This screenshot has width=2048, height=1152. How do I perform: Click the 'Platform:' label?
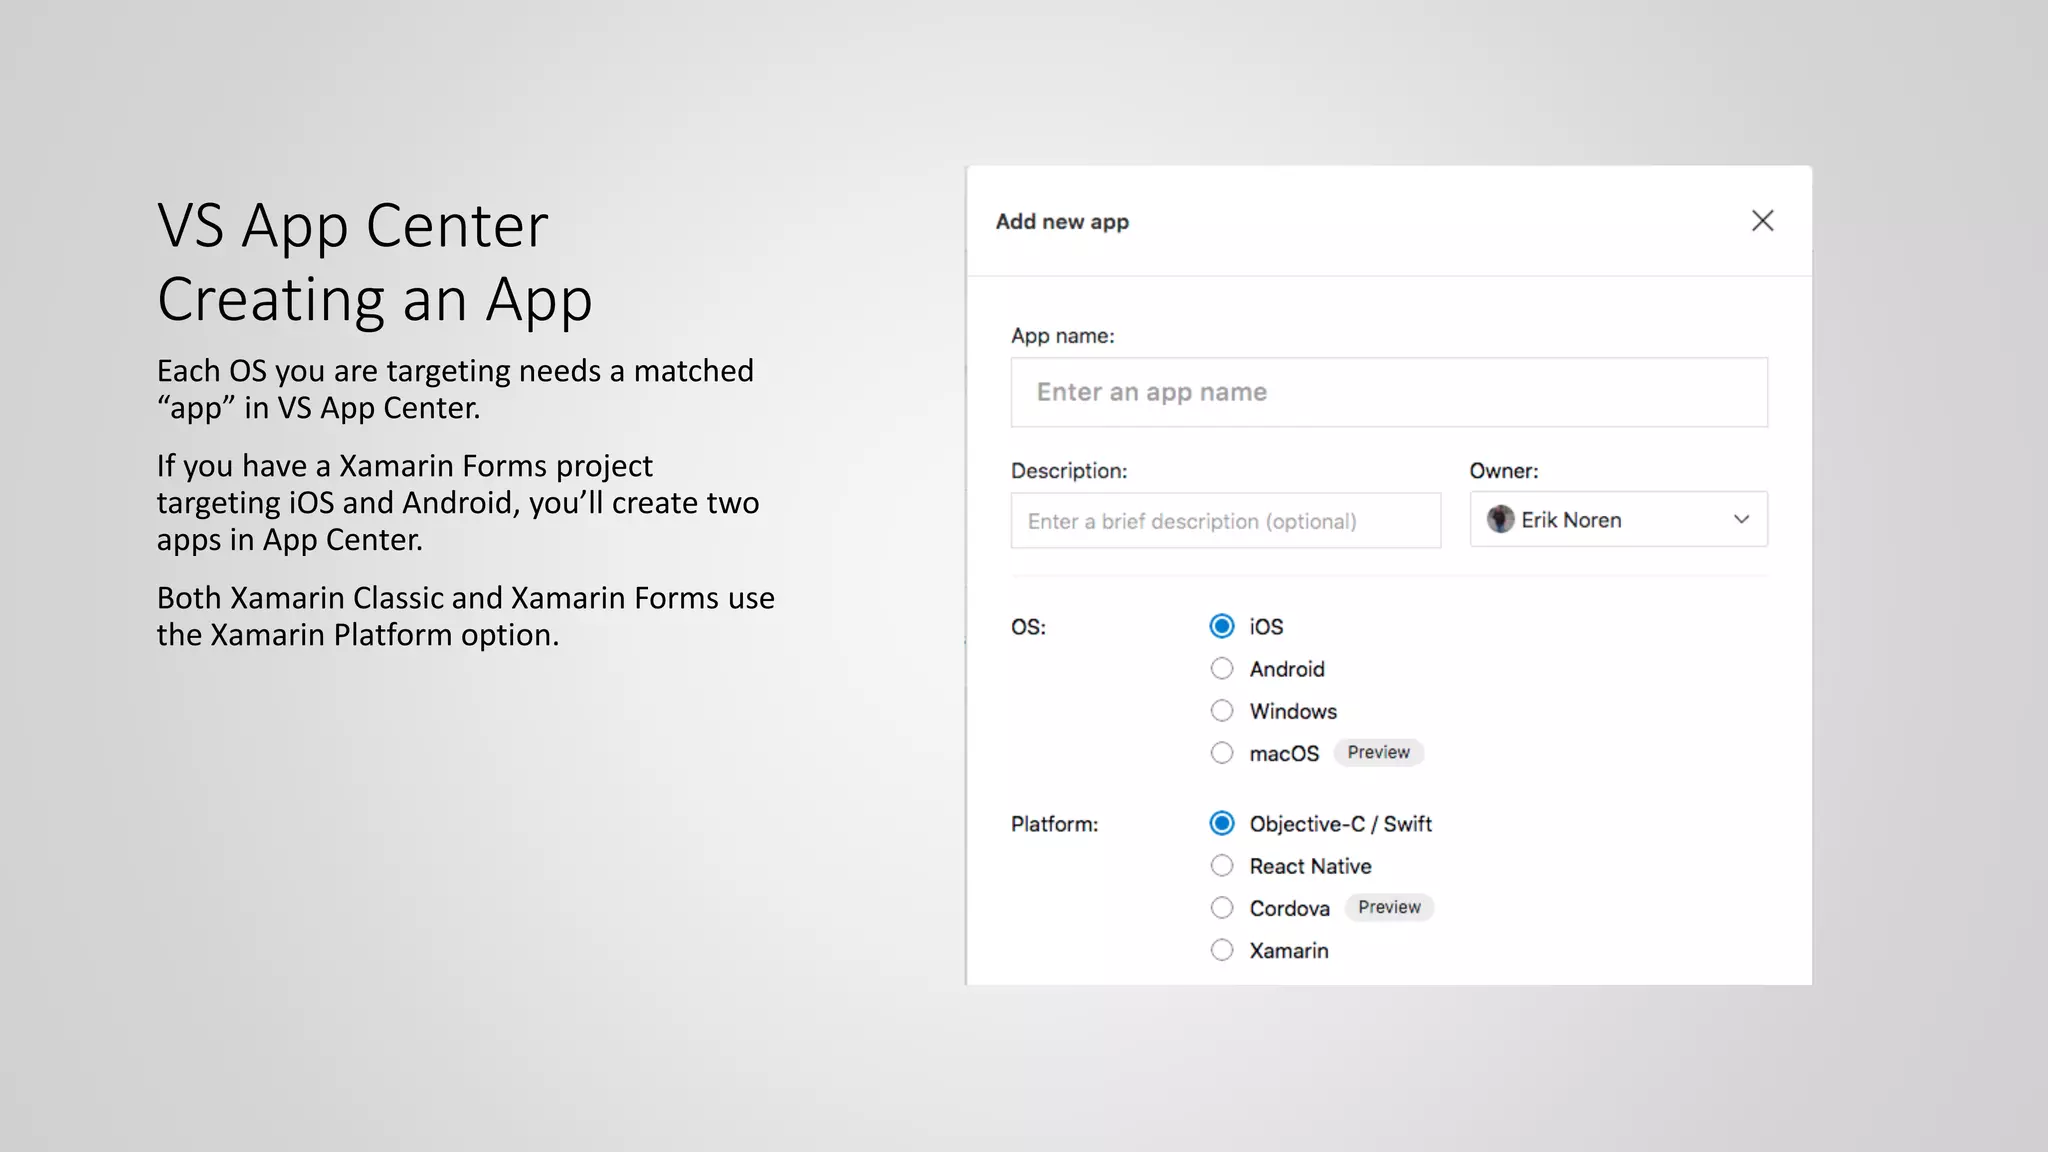click(x=1054, y=824)
